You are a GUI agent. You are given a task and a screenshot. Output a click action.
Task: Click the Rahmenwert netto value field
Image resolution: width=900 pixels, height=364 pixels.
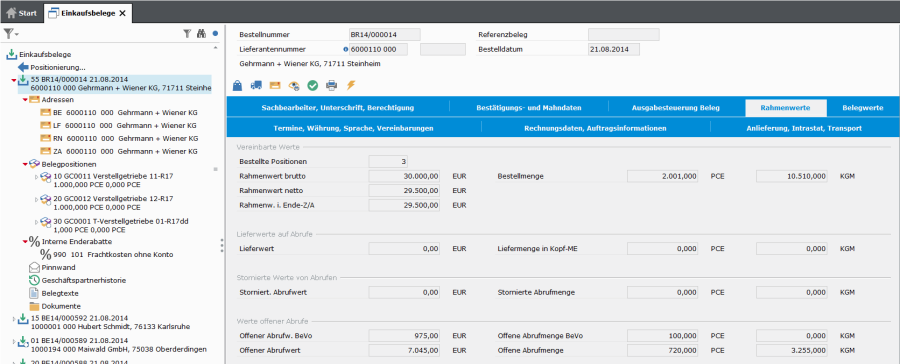click(x=404, y=191)
